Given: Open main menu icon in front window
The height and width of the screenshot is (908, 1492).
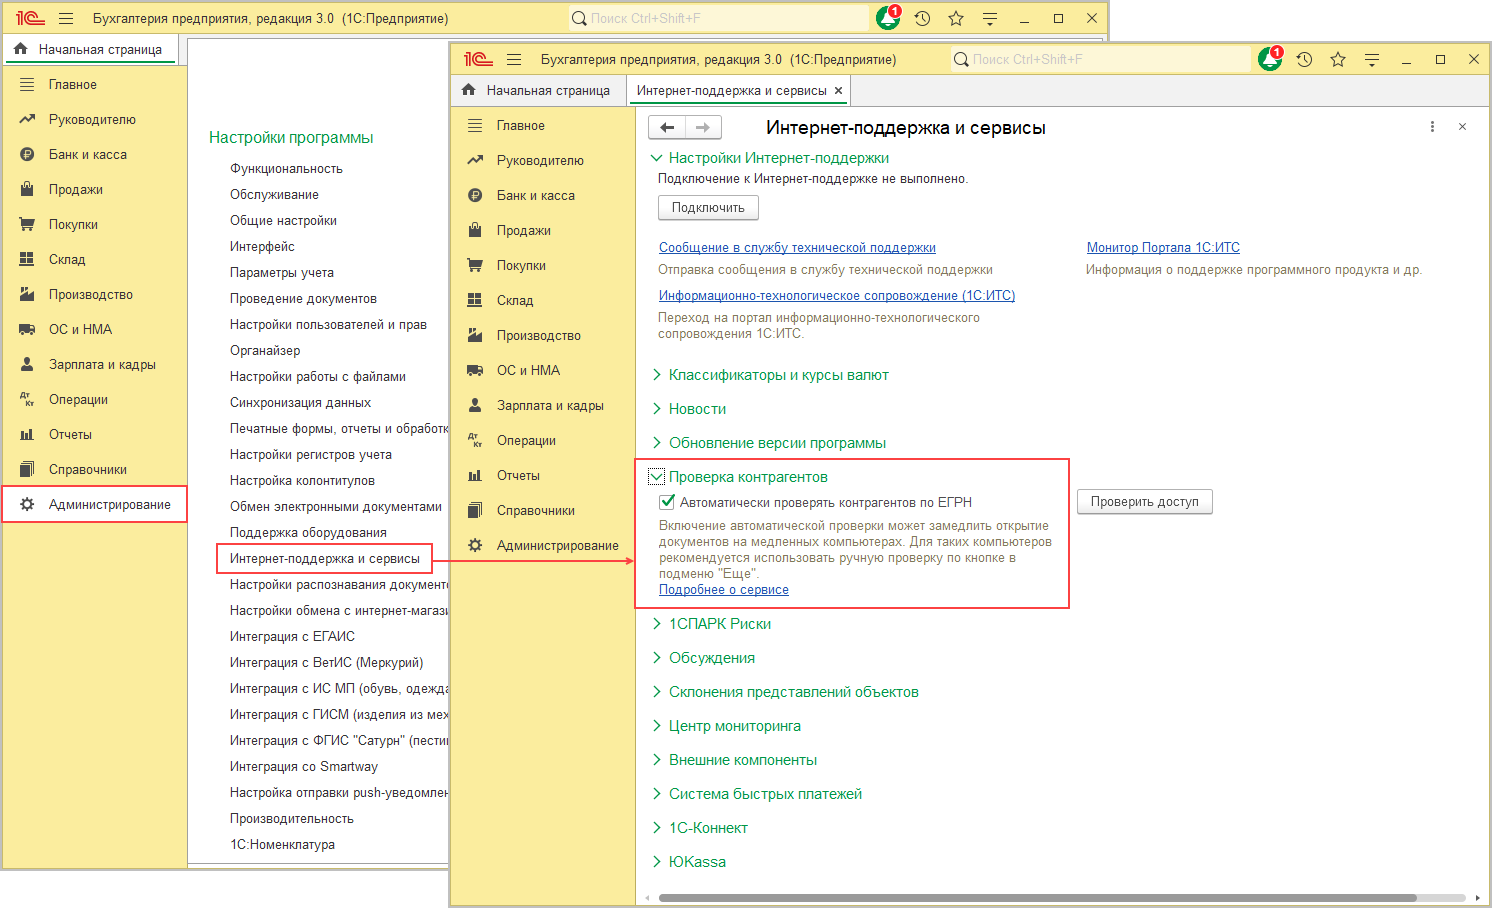Looking at the screenshot, I should coord(514,60).
